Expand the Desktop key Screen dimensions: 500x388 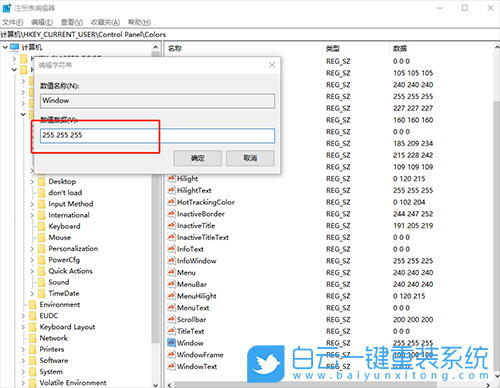[32, 182]
